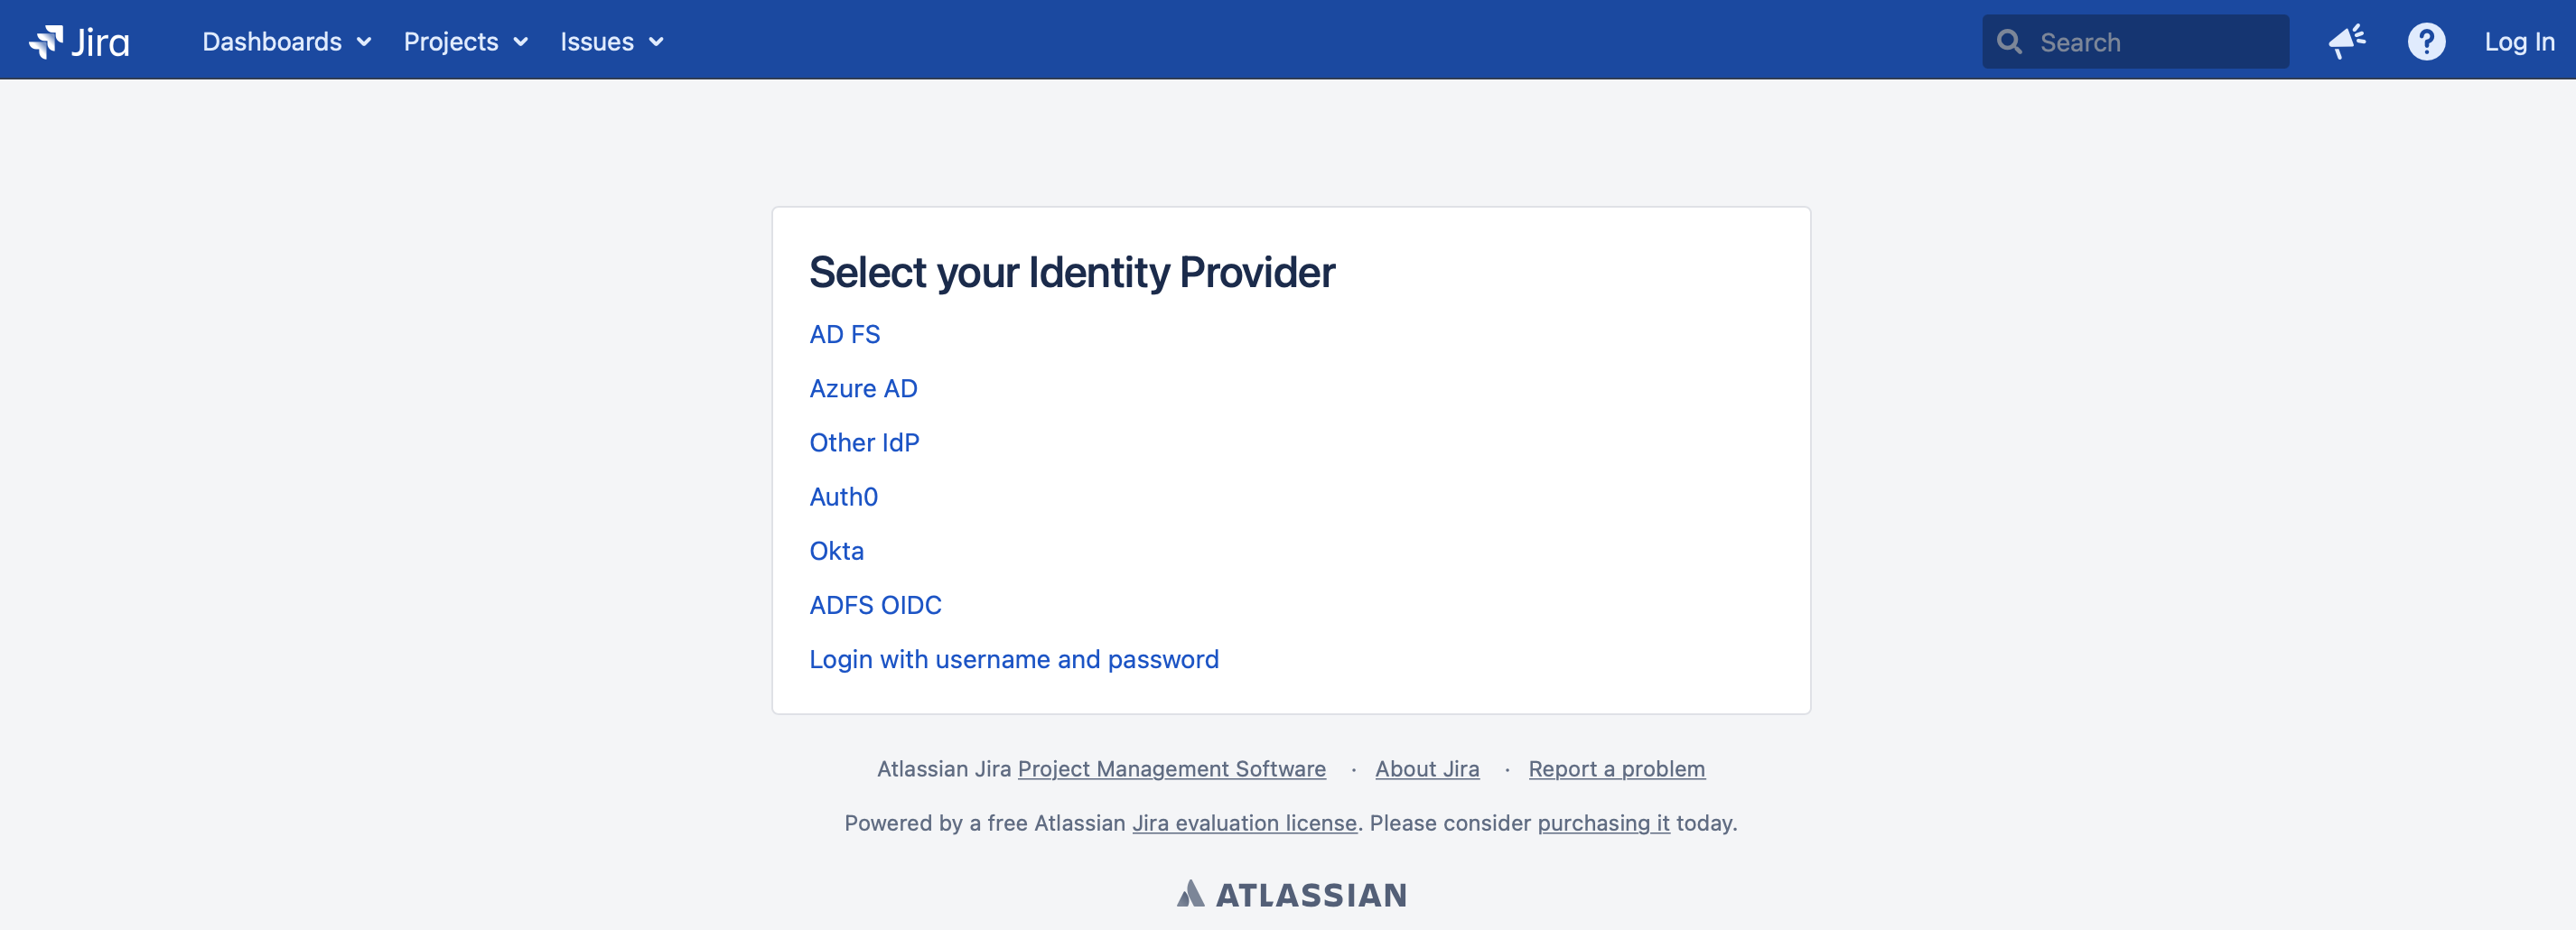Click the Atlassian logo in footer
The width and height of the screenshot is (2576, 930).
click(1291, 894)
